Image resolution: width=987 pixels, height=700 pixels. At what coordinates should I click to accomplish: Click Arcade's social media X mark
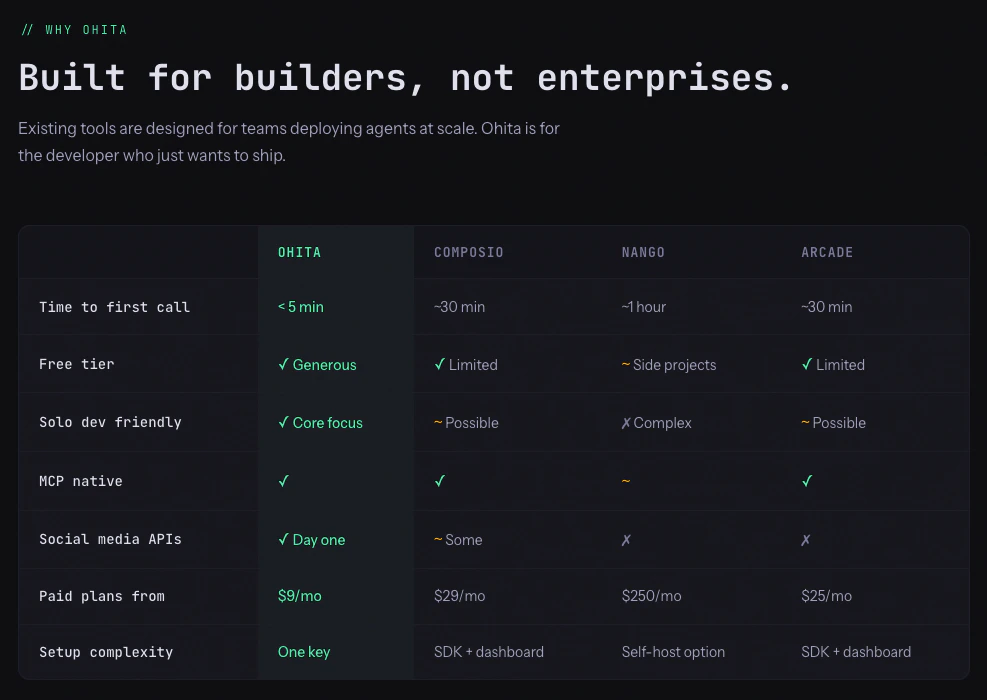805,540
